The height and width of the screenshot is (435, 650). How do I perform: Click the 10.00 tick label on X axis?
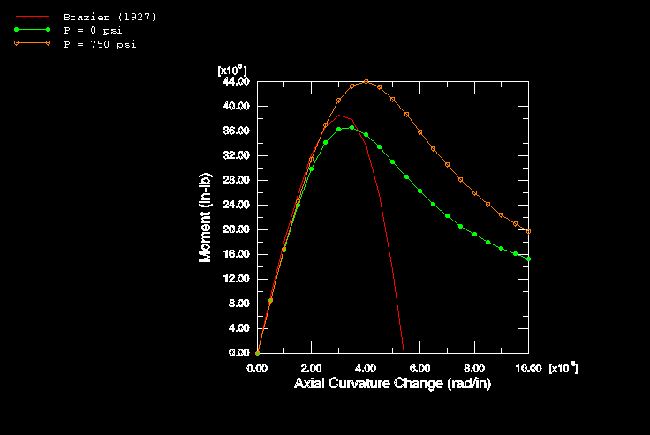pyautogui.click(x=528, y=368)
